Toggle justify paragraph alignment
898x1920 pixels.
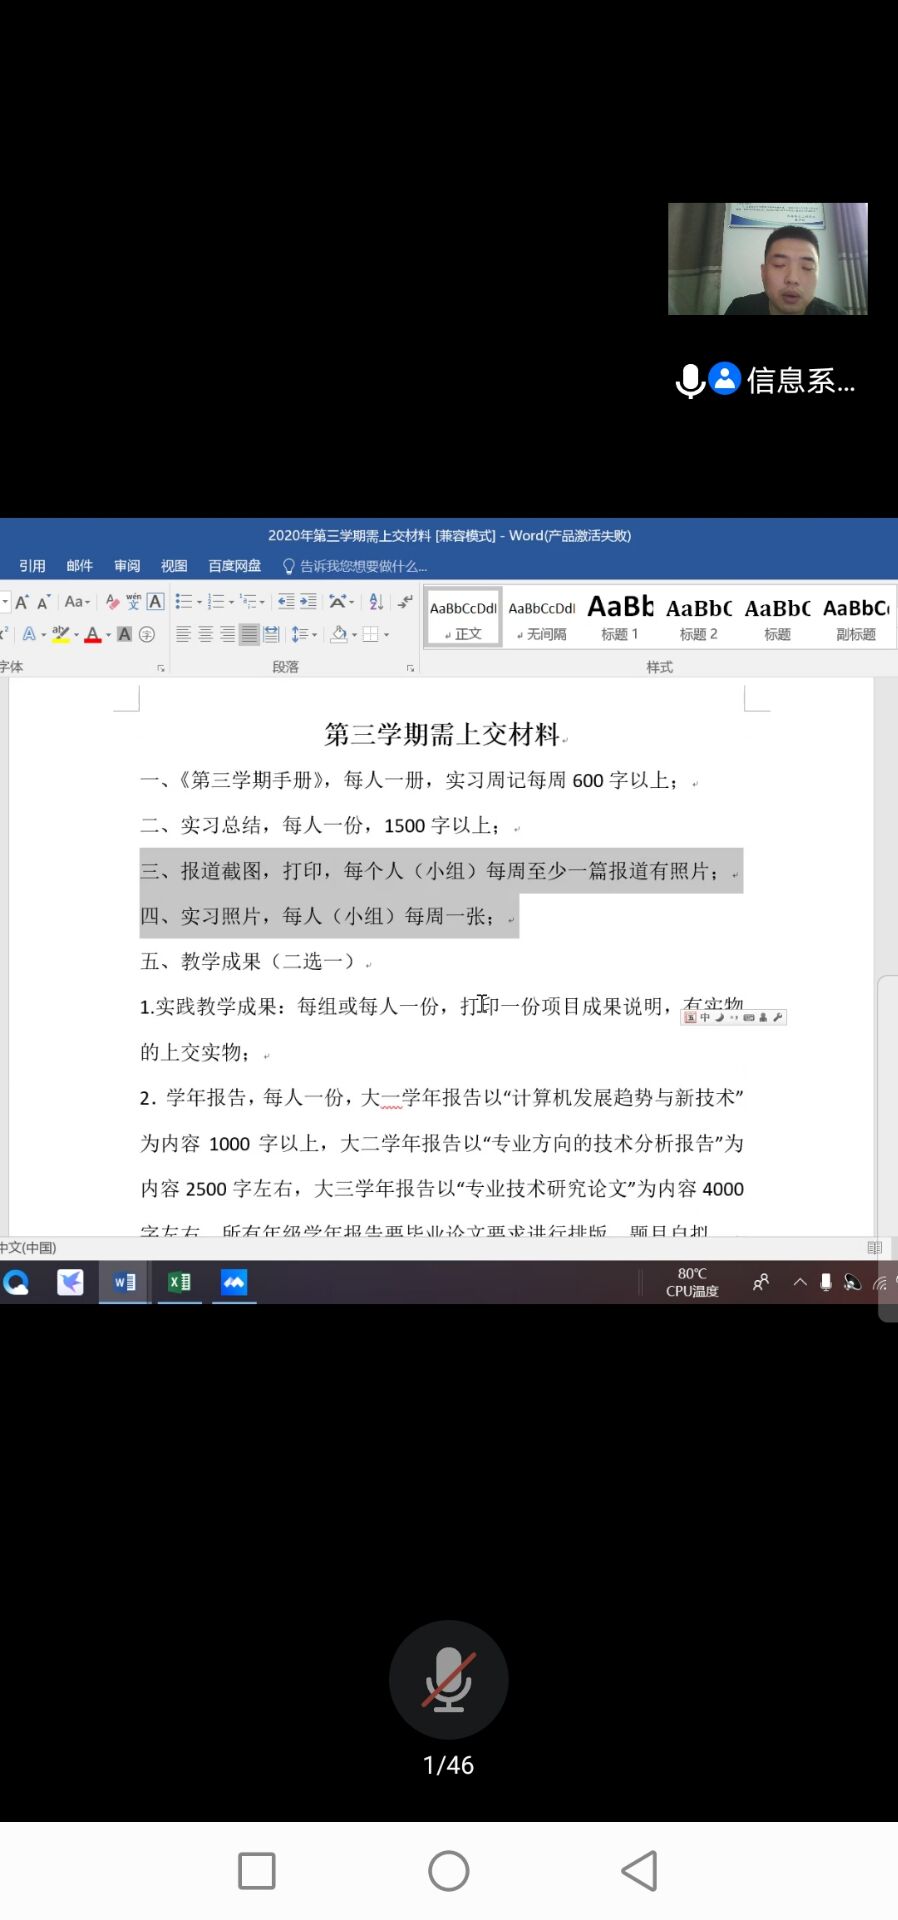point(249,634)
